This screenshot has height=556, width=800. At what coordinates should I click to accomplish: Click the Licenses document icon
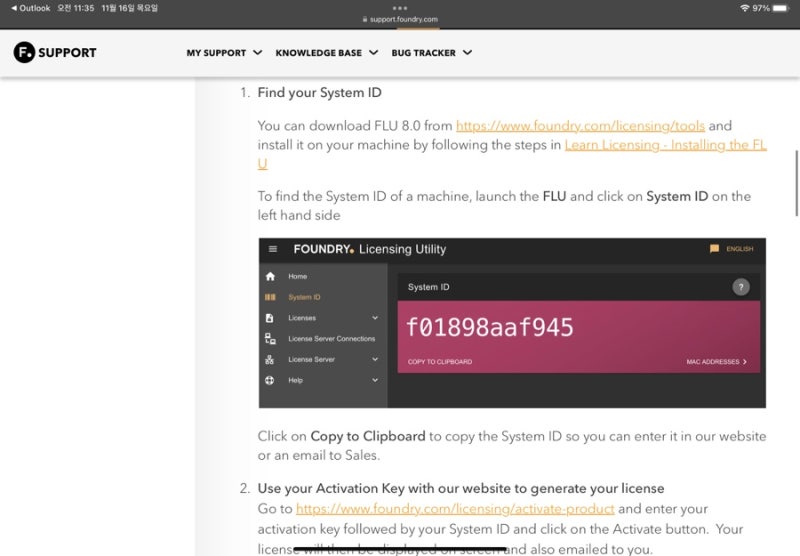pyautogui.click(x=270, y=318)
